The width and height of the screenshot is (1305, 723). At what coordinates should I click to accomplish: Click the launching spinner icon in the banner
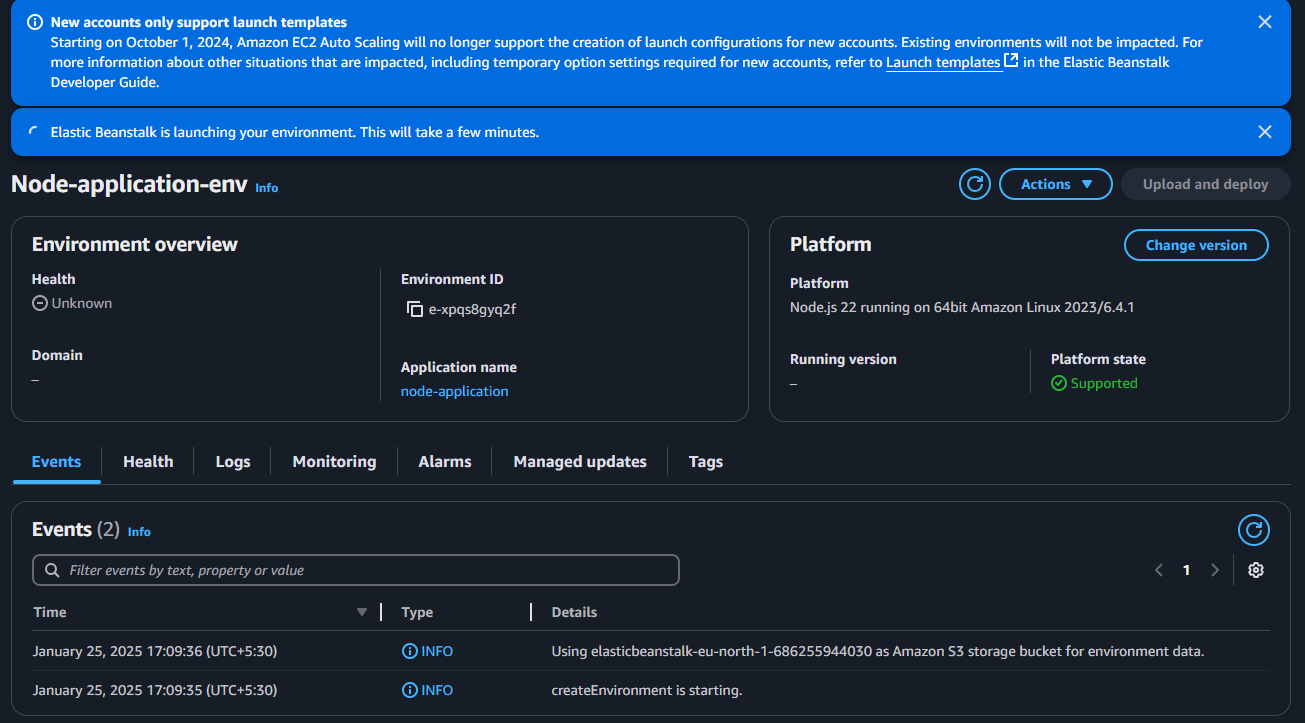click(x=35, y=132)
